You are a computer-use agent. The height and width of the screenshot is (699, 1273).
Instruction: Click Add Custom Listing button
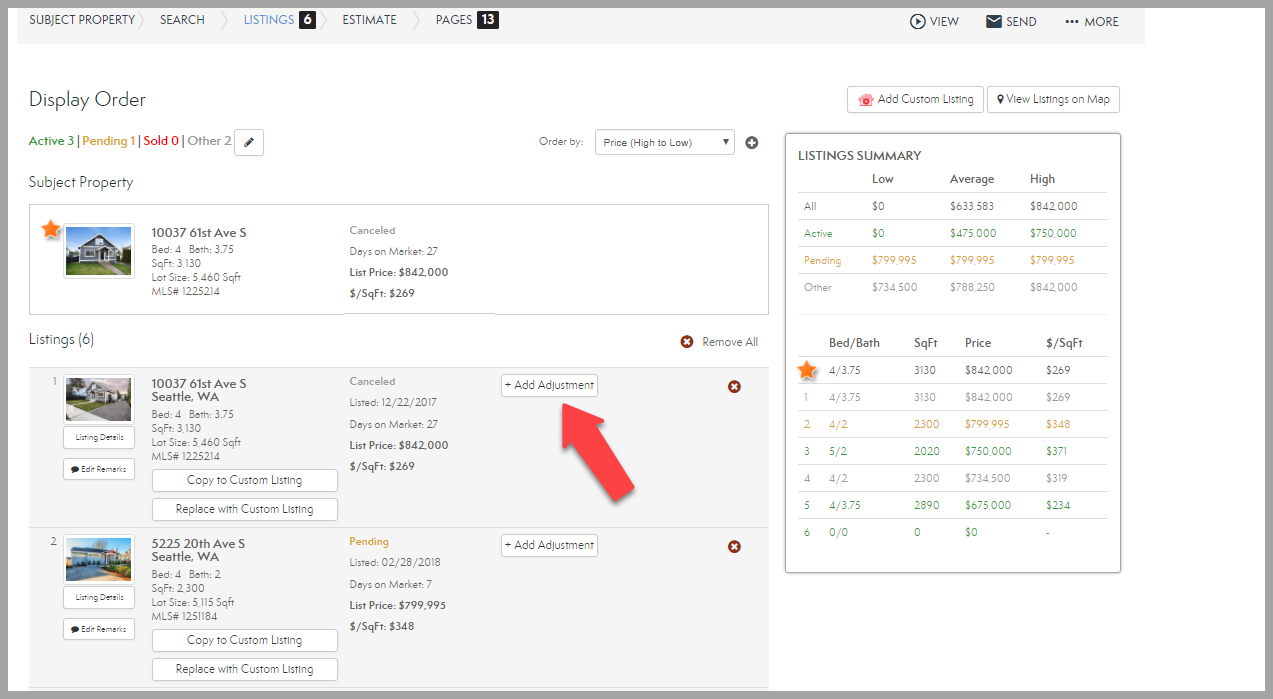coord(916,99)
